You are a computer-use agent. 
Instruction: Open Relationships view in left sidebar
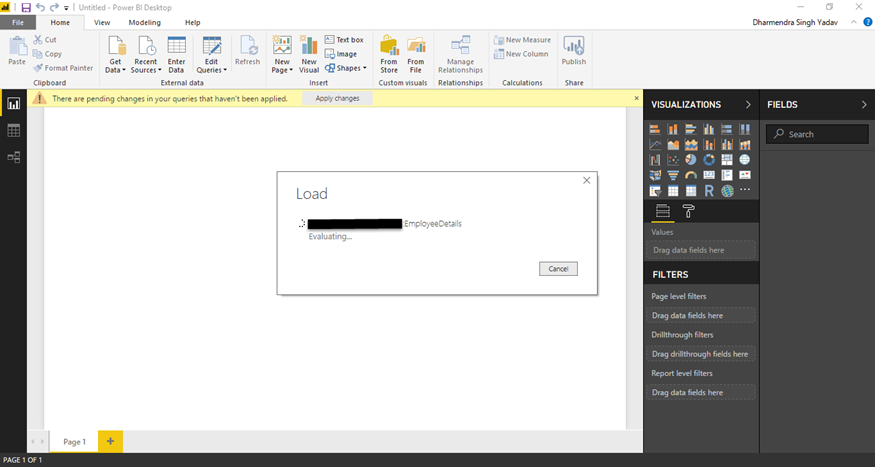coord(14,157)
